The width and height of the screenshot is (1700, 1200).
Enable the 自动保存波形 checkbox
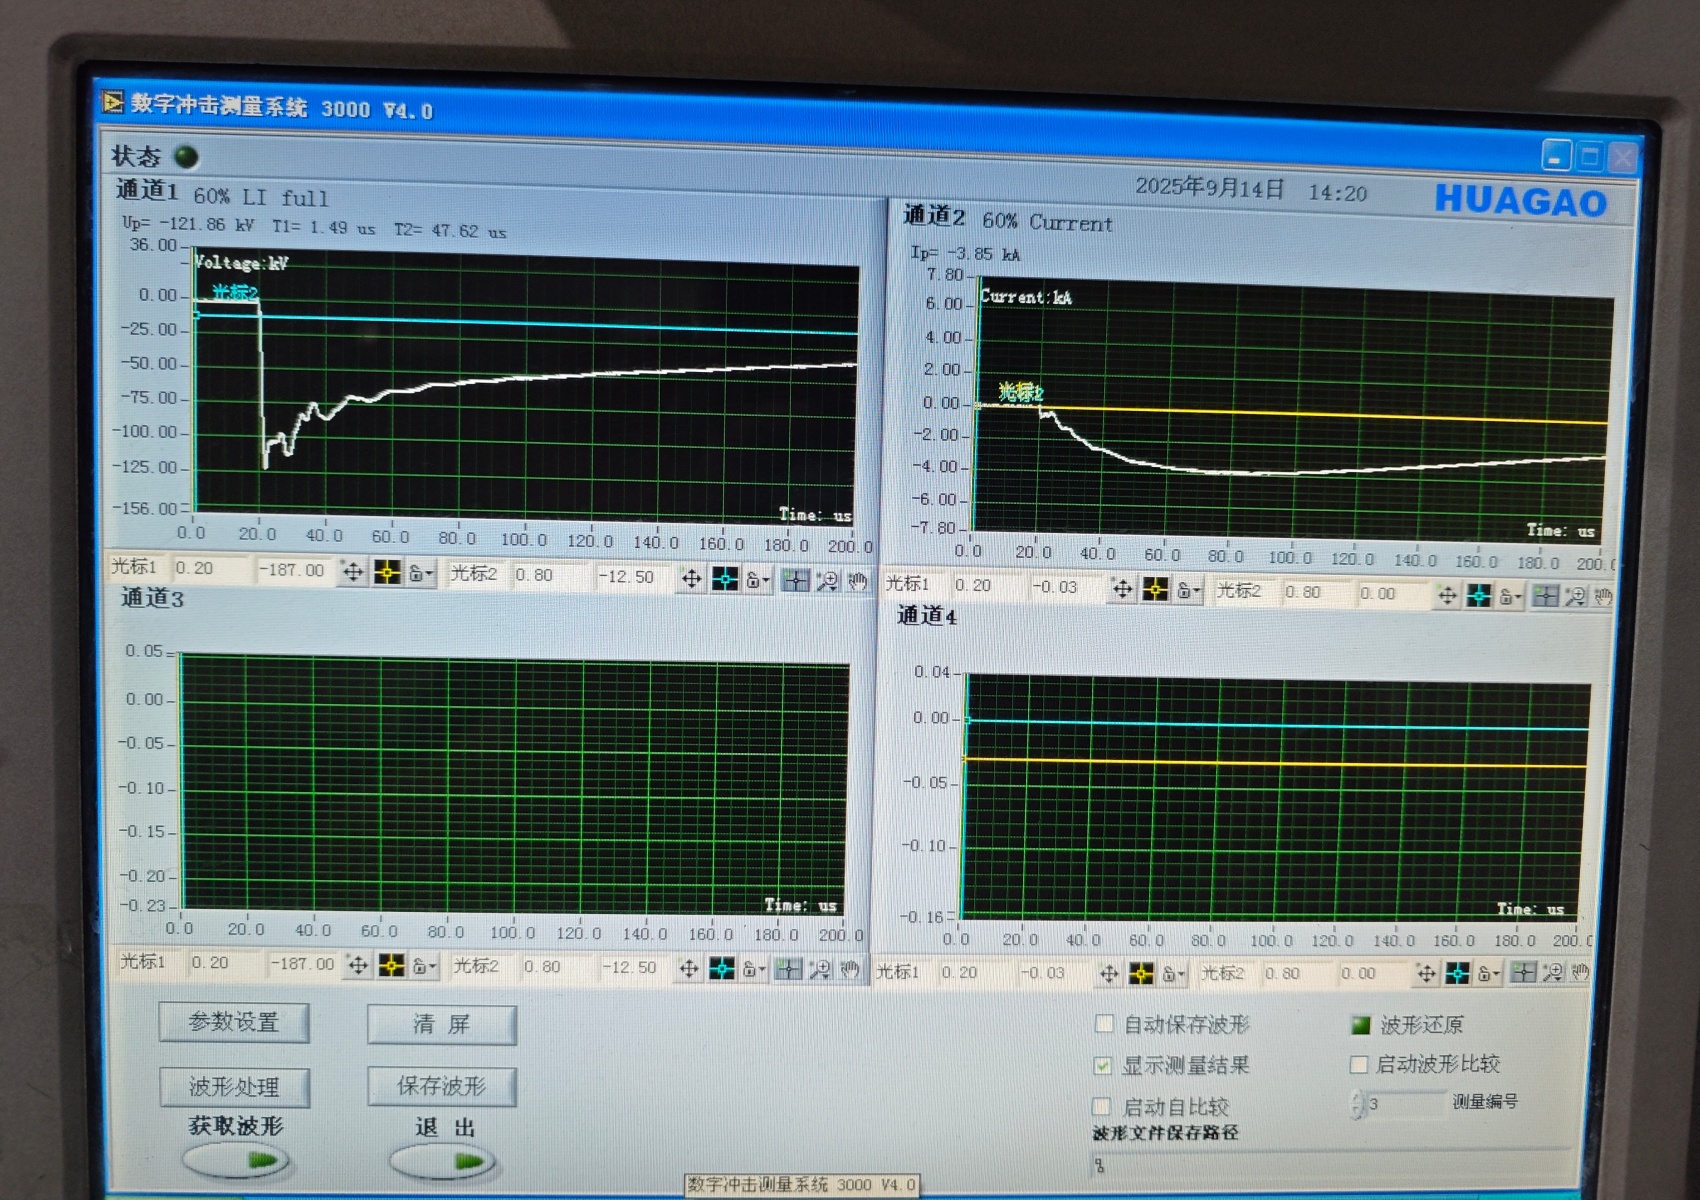[1105, 1023]
